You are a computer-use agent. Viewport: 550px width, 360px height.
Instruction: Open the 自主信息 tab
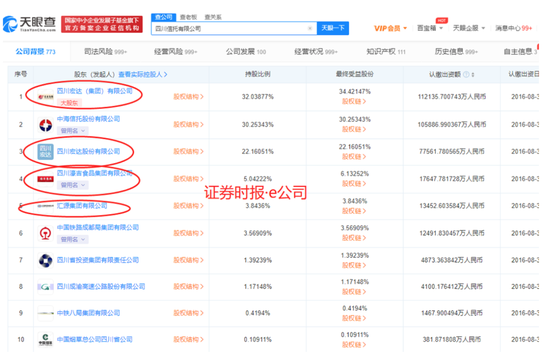[x=521, y=52]
